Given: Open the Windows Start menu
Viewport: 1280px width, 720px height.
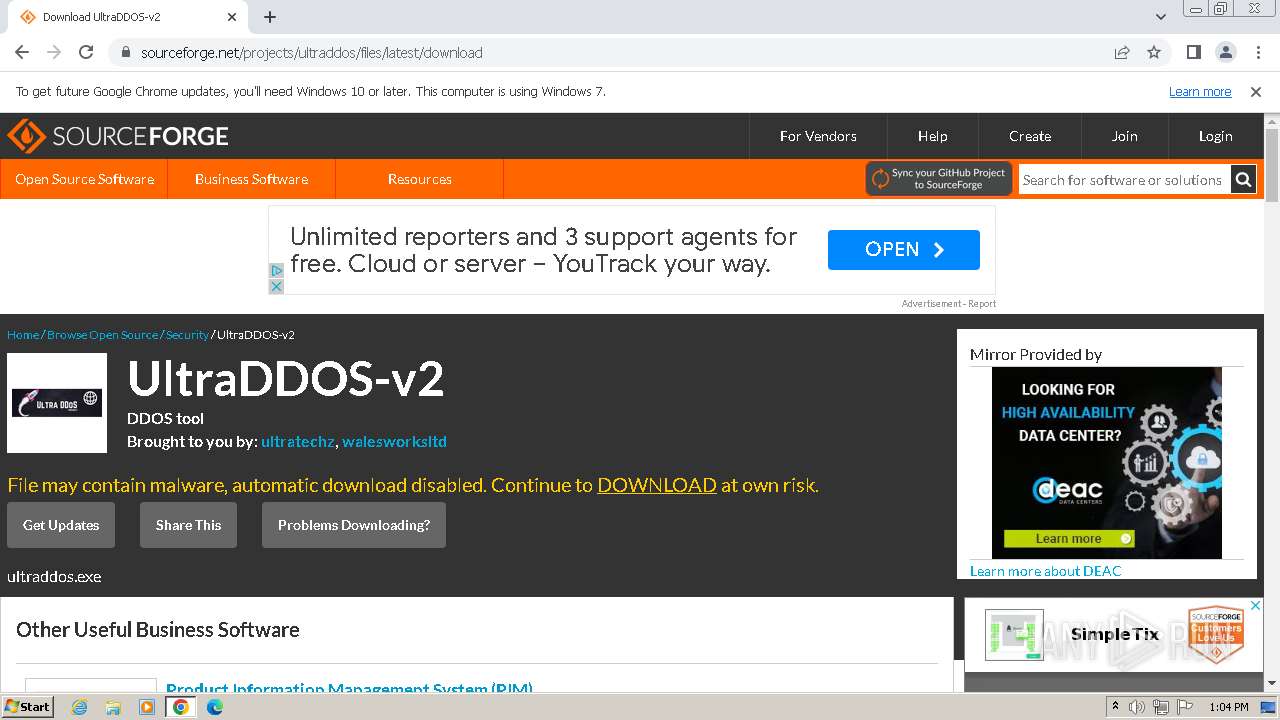Looking at the screenshot, I should [x=29, y=706].
